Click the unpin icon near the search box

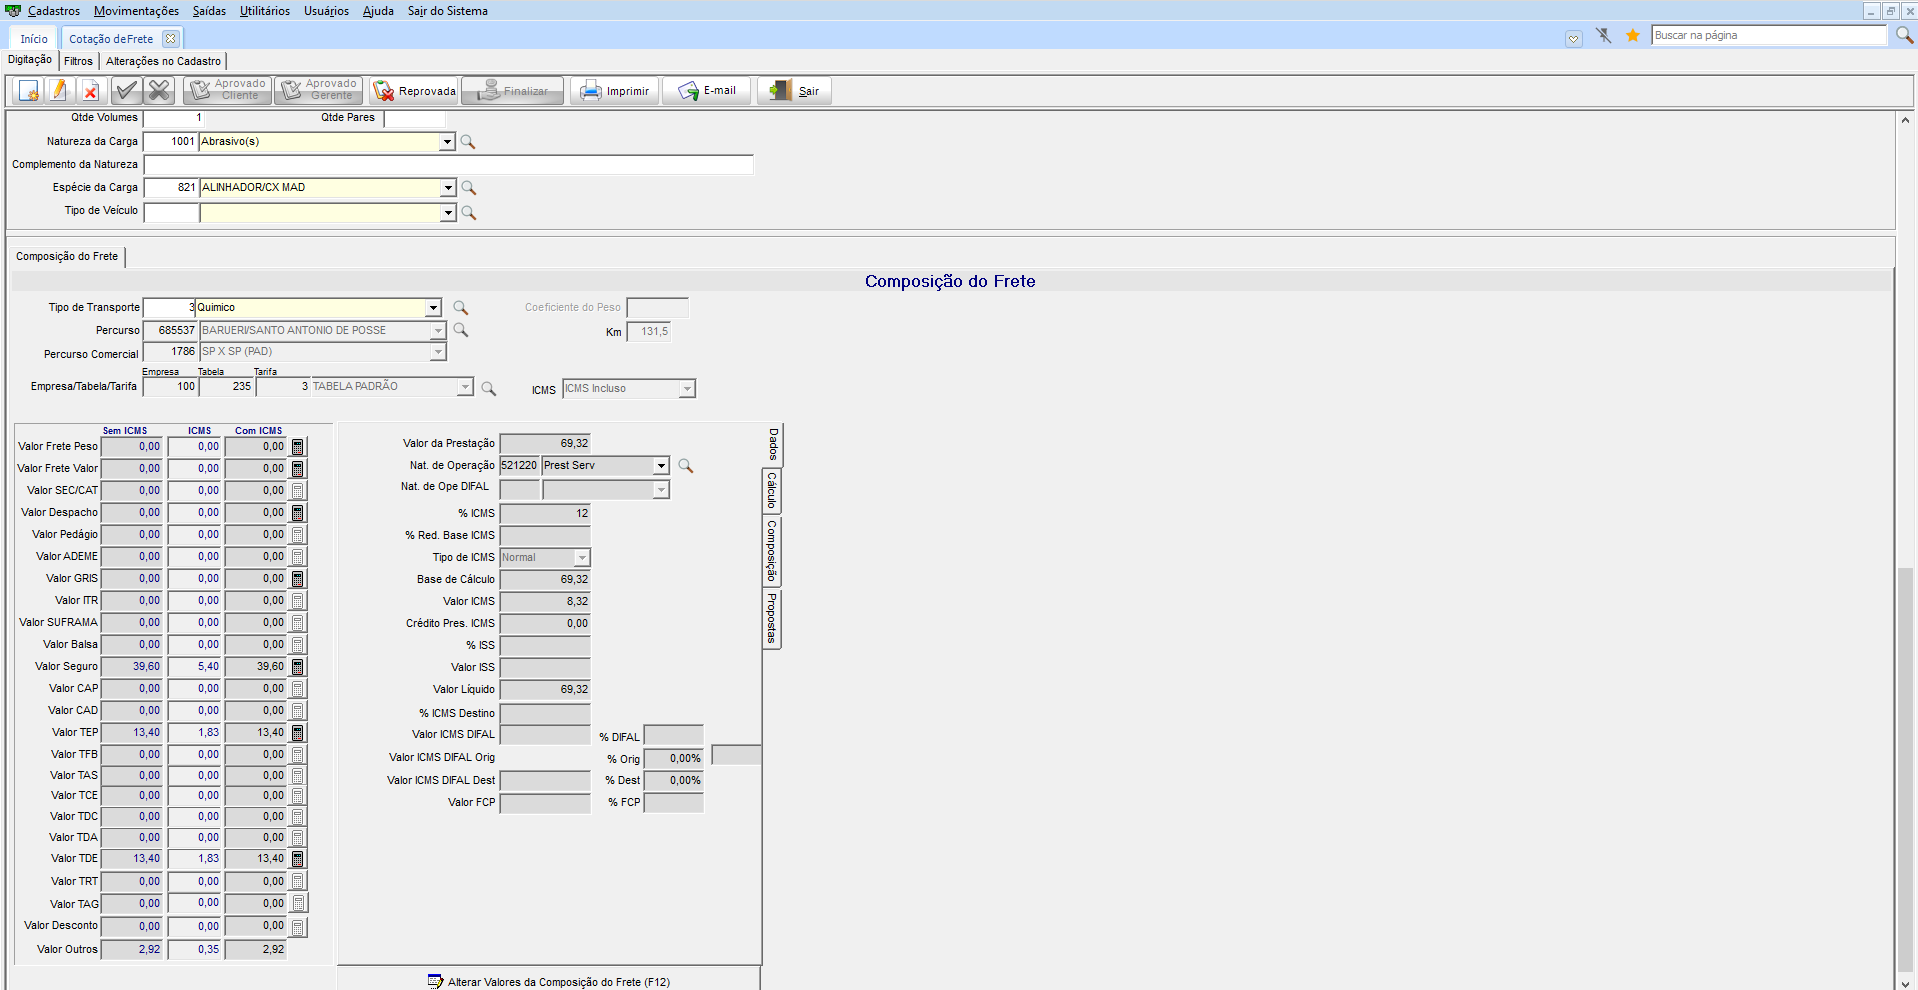[x=1604, y=36]
